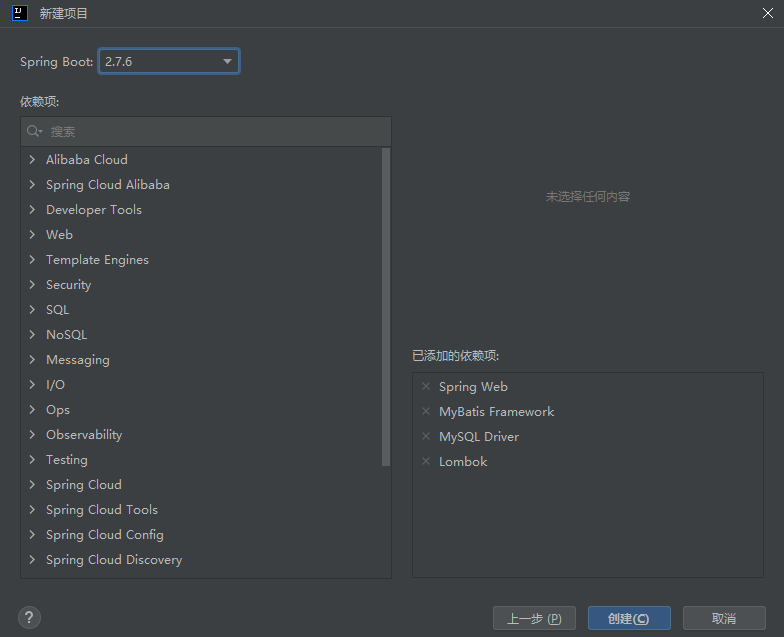784x637 pixels.
Task: Expand the Alibaba Cloud category
Action: 32,160
